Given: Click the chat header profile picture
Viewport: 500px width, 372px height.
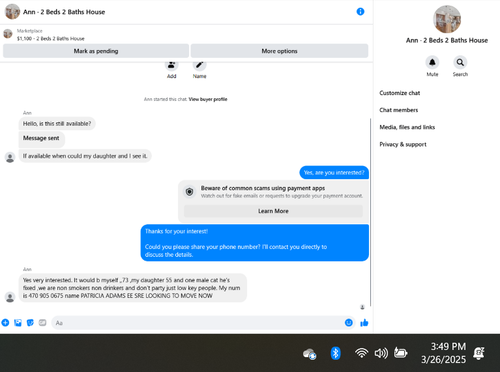Looking at the screenshot, I should pyautogui.click(x=12, y=12).
